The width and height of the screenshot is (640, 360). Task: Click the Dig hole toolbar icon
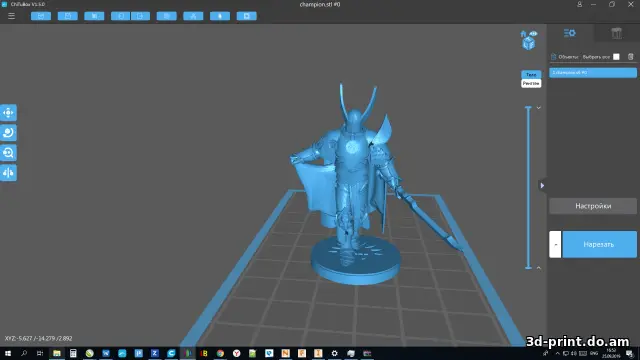click(247, 16)
